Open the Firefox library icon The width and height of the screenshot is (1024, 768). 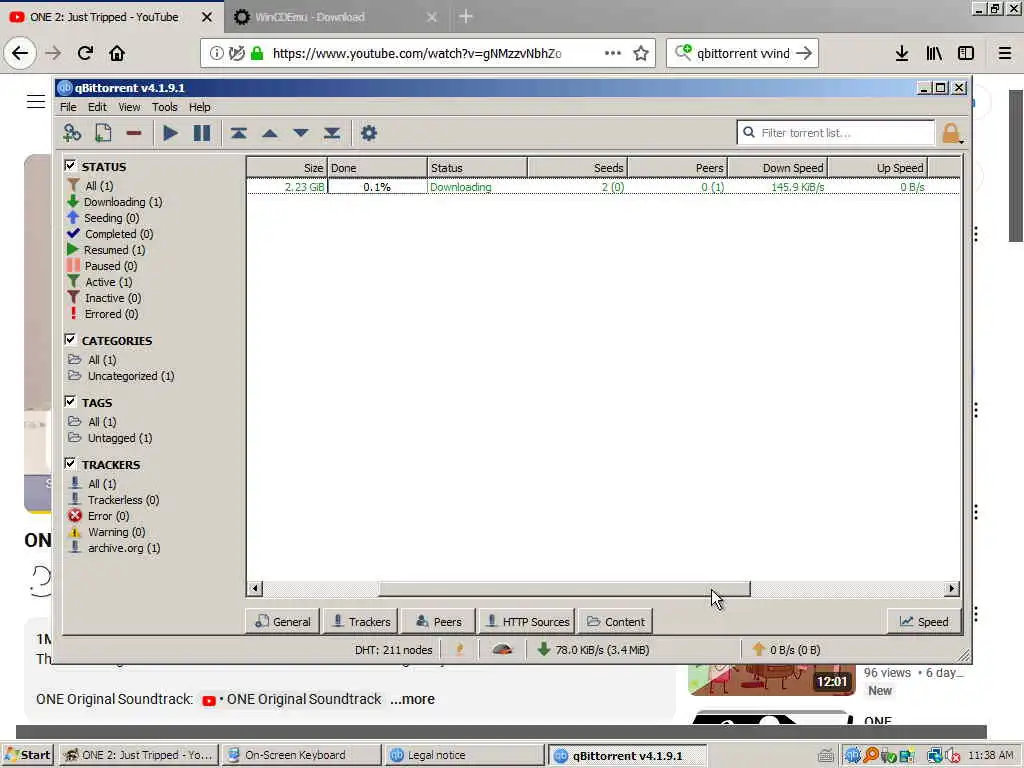[934, 53]
